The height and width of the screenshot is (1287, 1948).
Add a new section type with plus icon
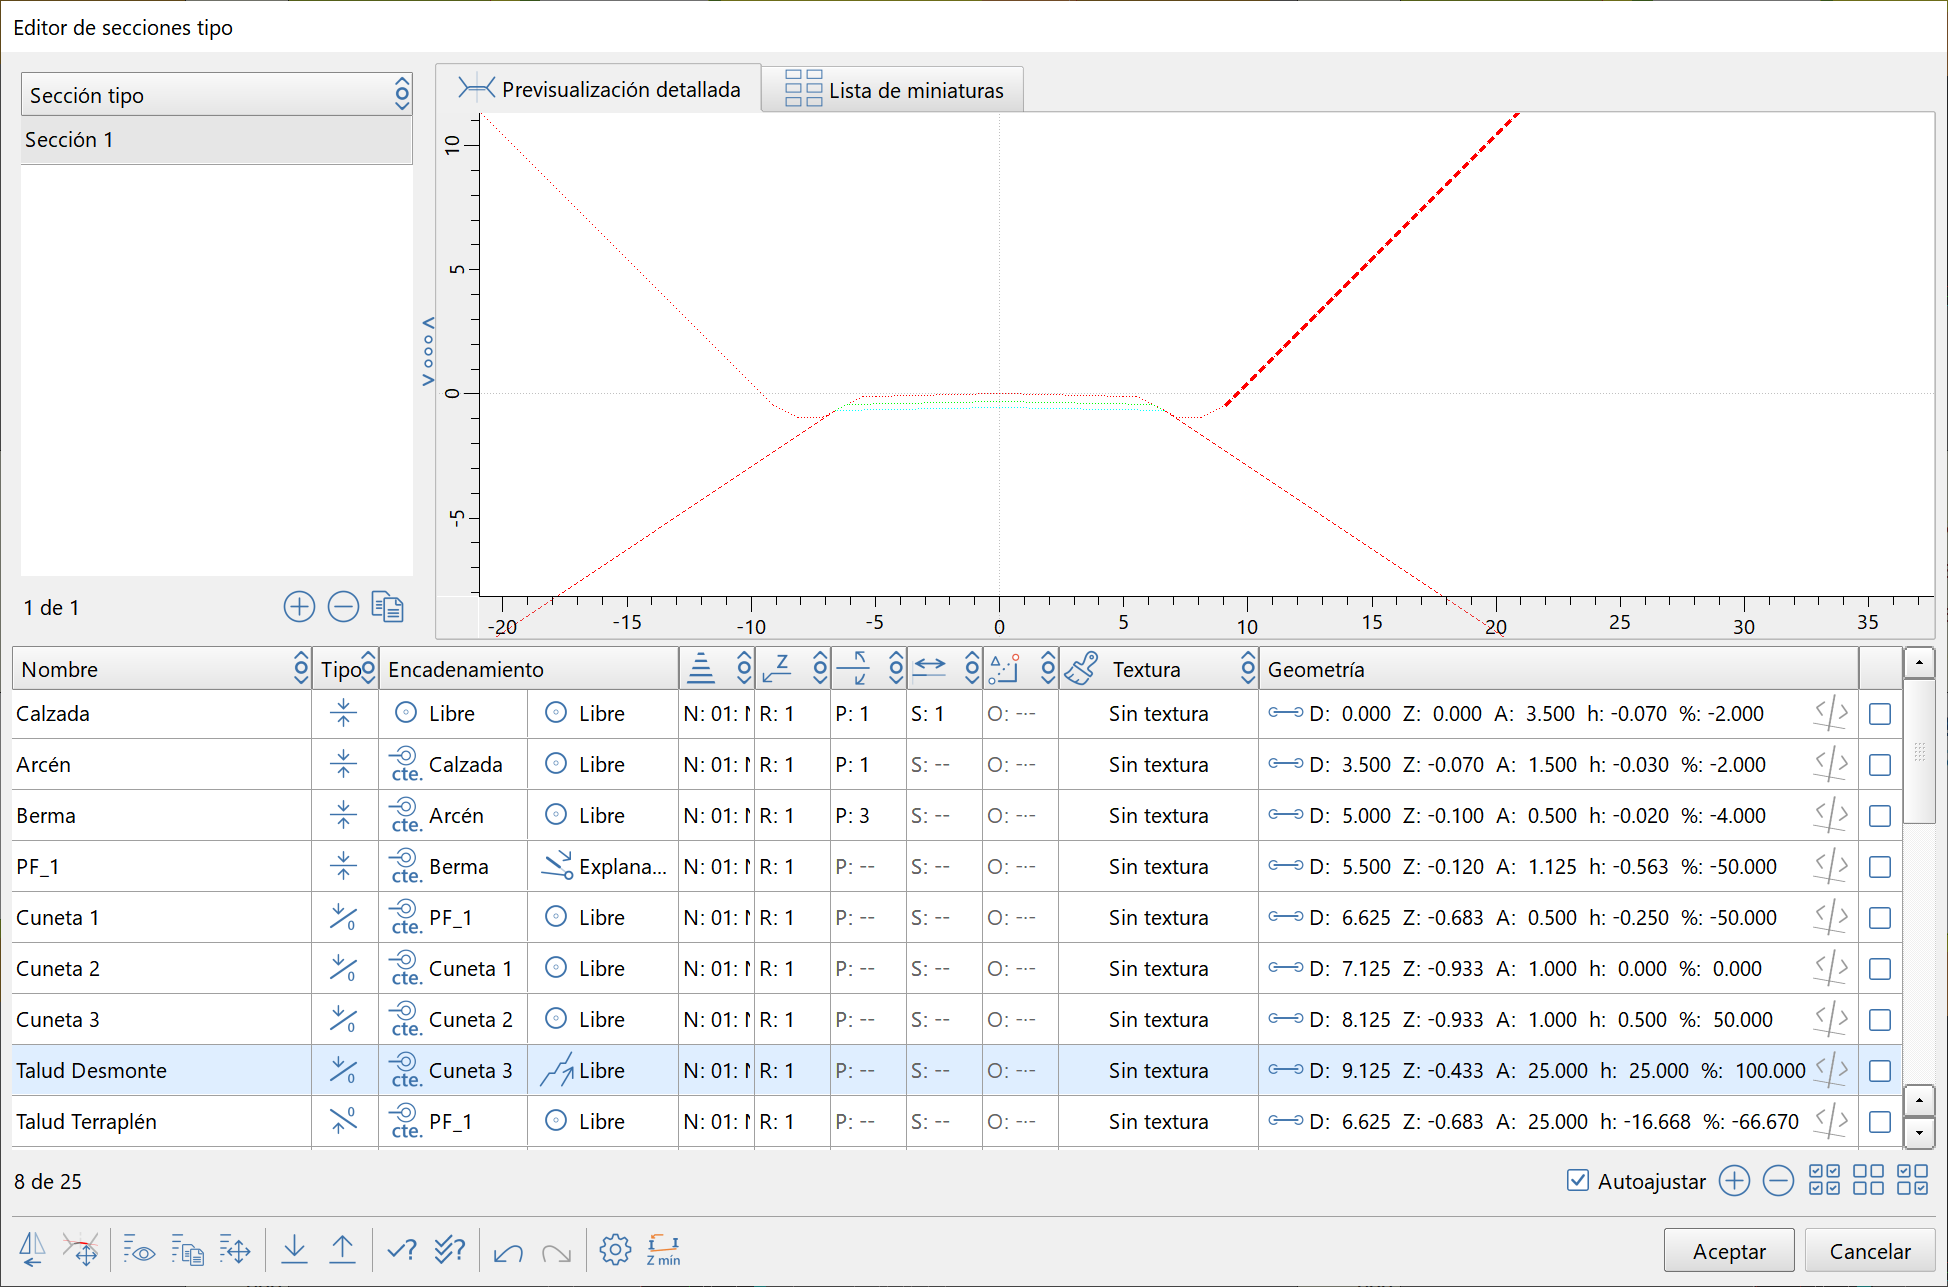point(299,607)
